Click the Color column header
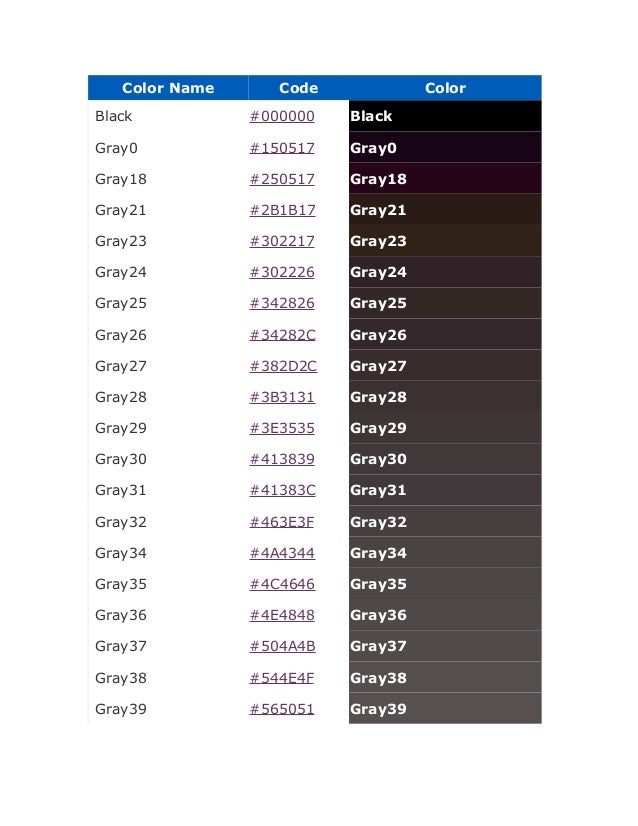 445,88
